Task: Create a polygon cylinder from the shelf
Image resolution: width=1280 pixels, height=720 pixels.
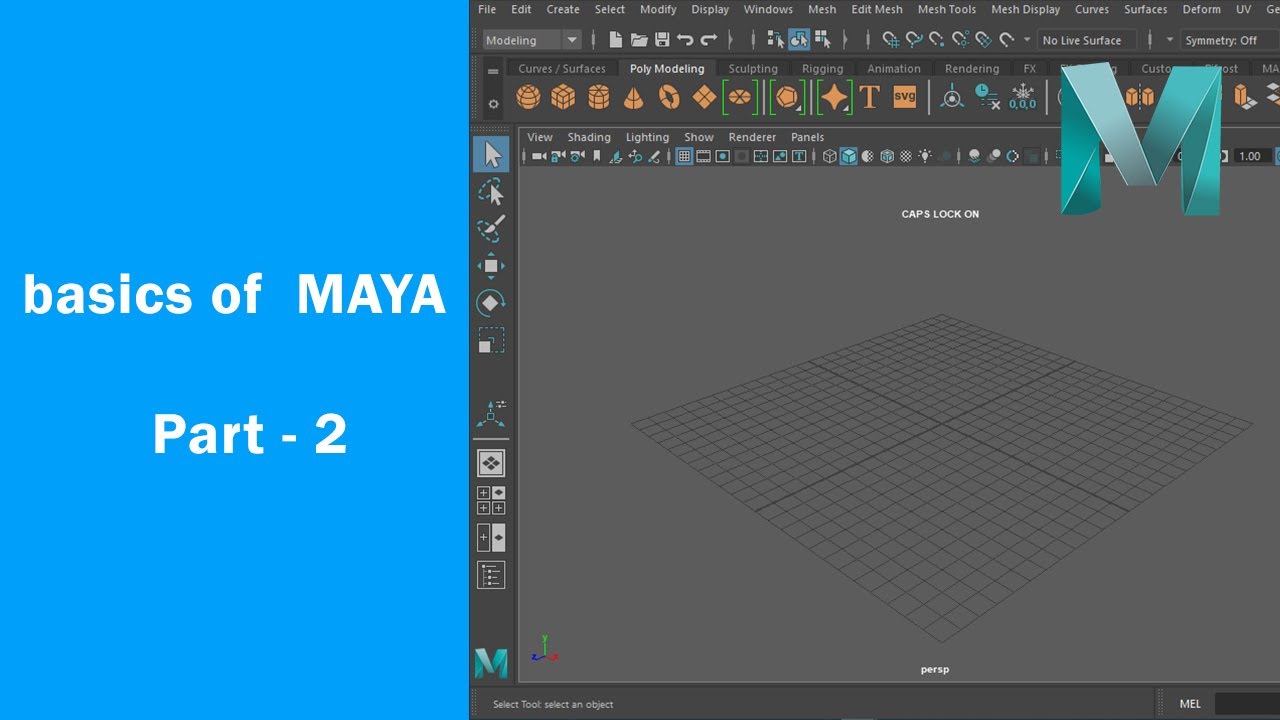Action: tap(599, 97)
